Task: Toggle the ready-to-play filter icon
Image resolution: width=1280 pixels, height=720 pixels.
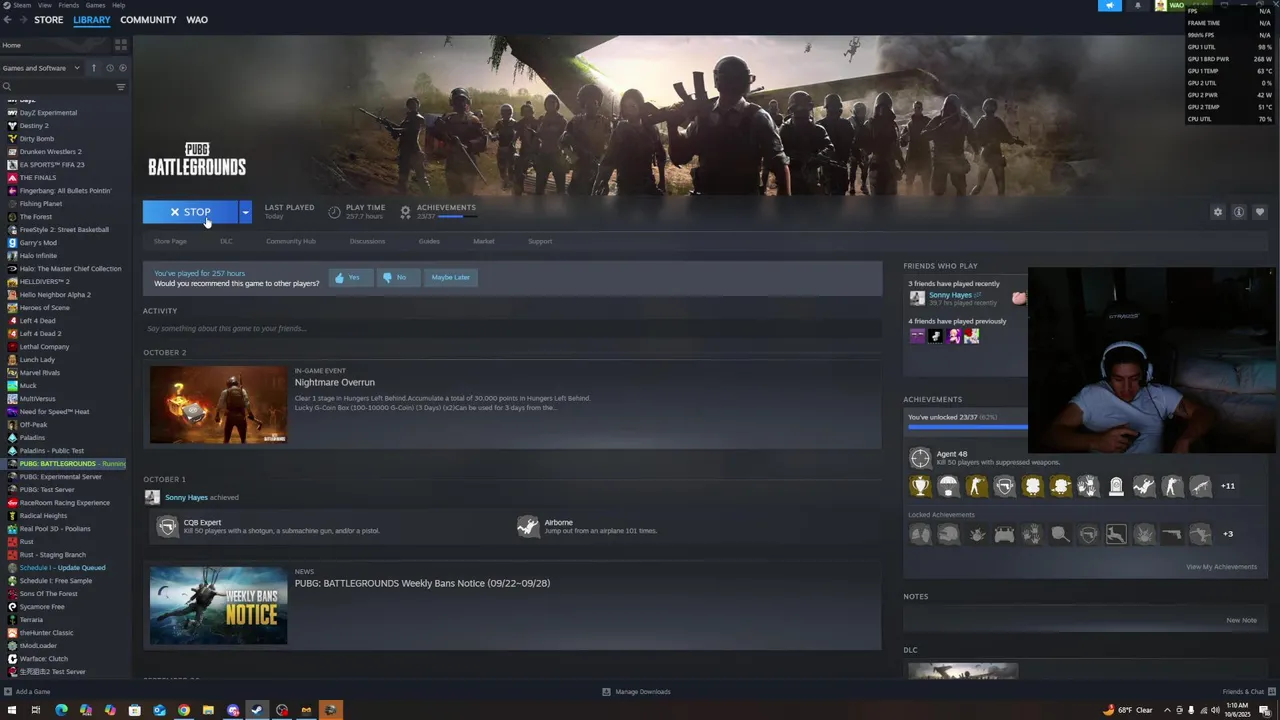Action: tap(123, 68)
